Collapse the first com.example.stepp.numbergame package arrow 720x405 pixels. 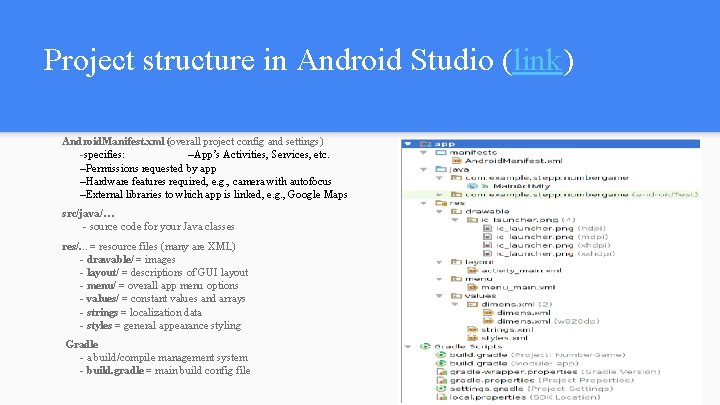(x=439, y=178)
